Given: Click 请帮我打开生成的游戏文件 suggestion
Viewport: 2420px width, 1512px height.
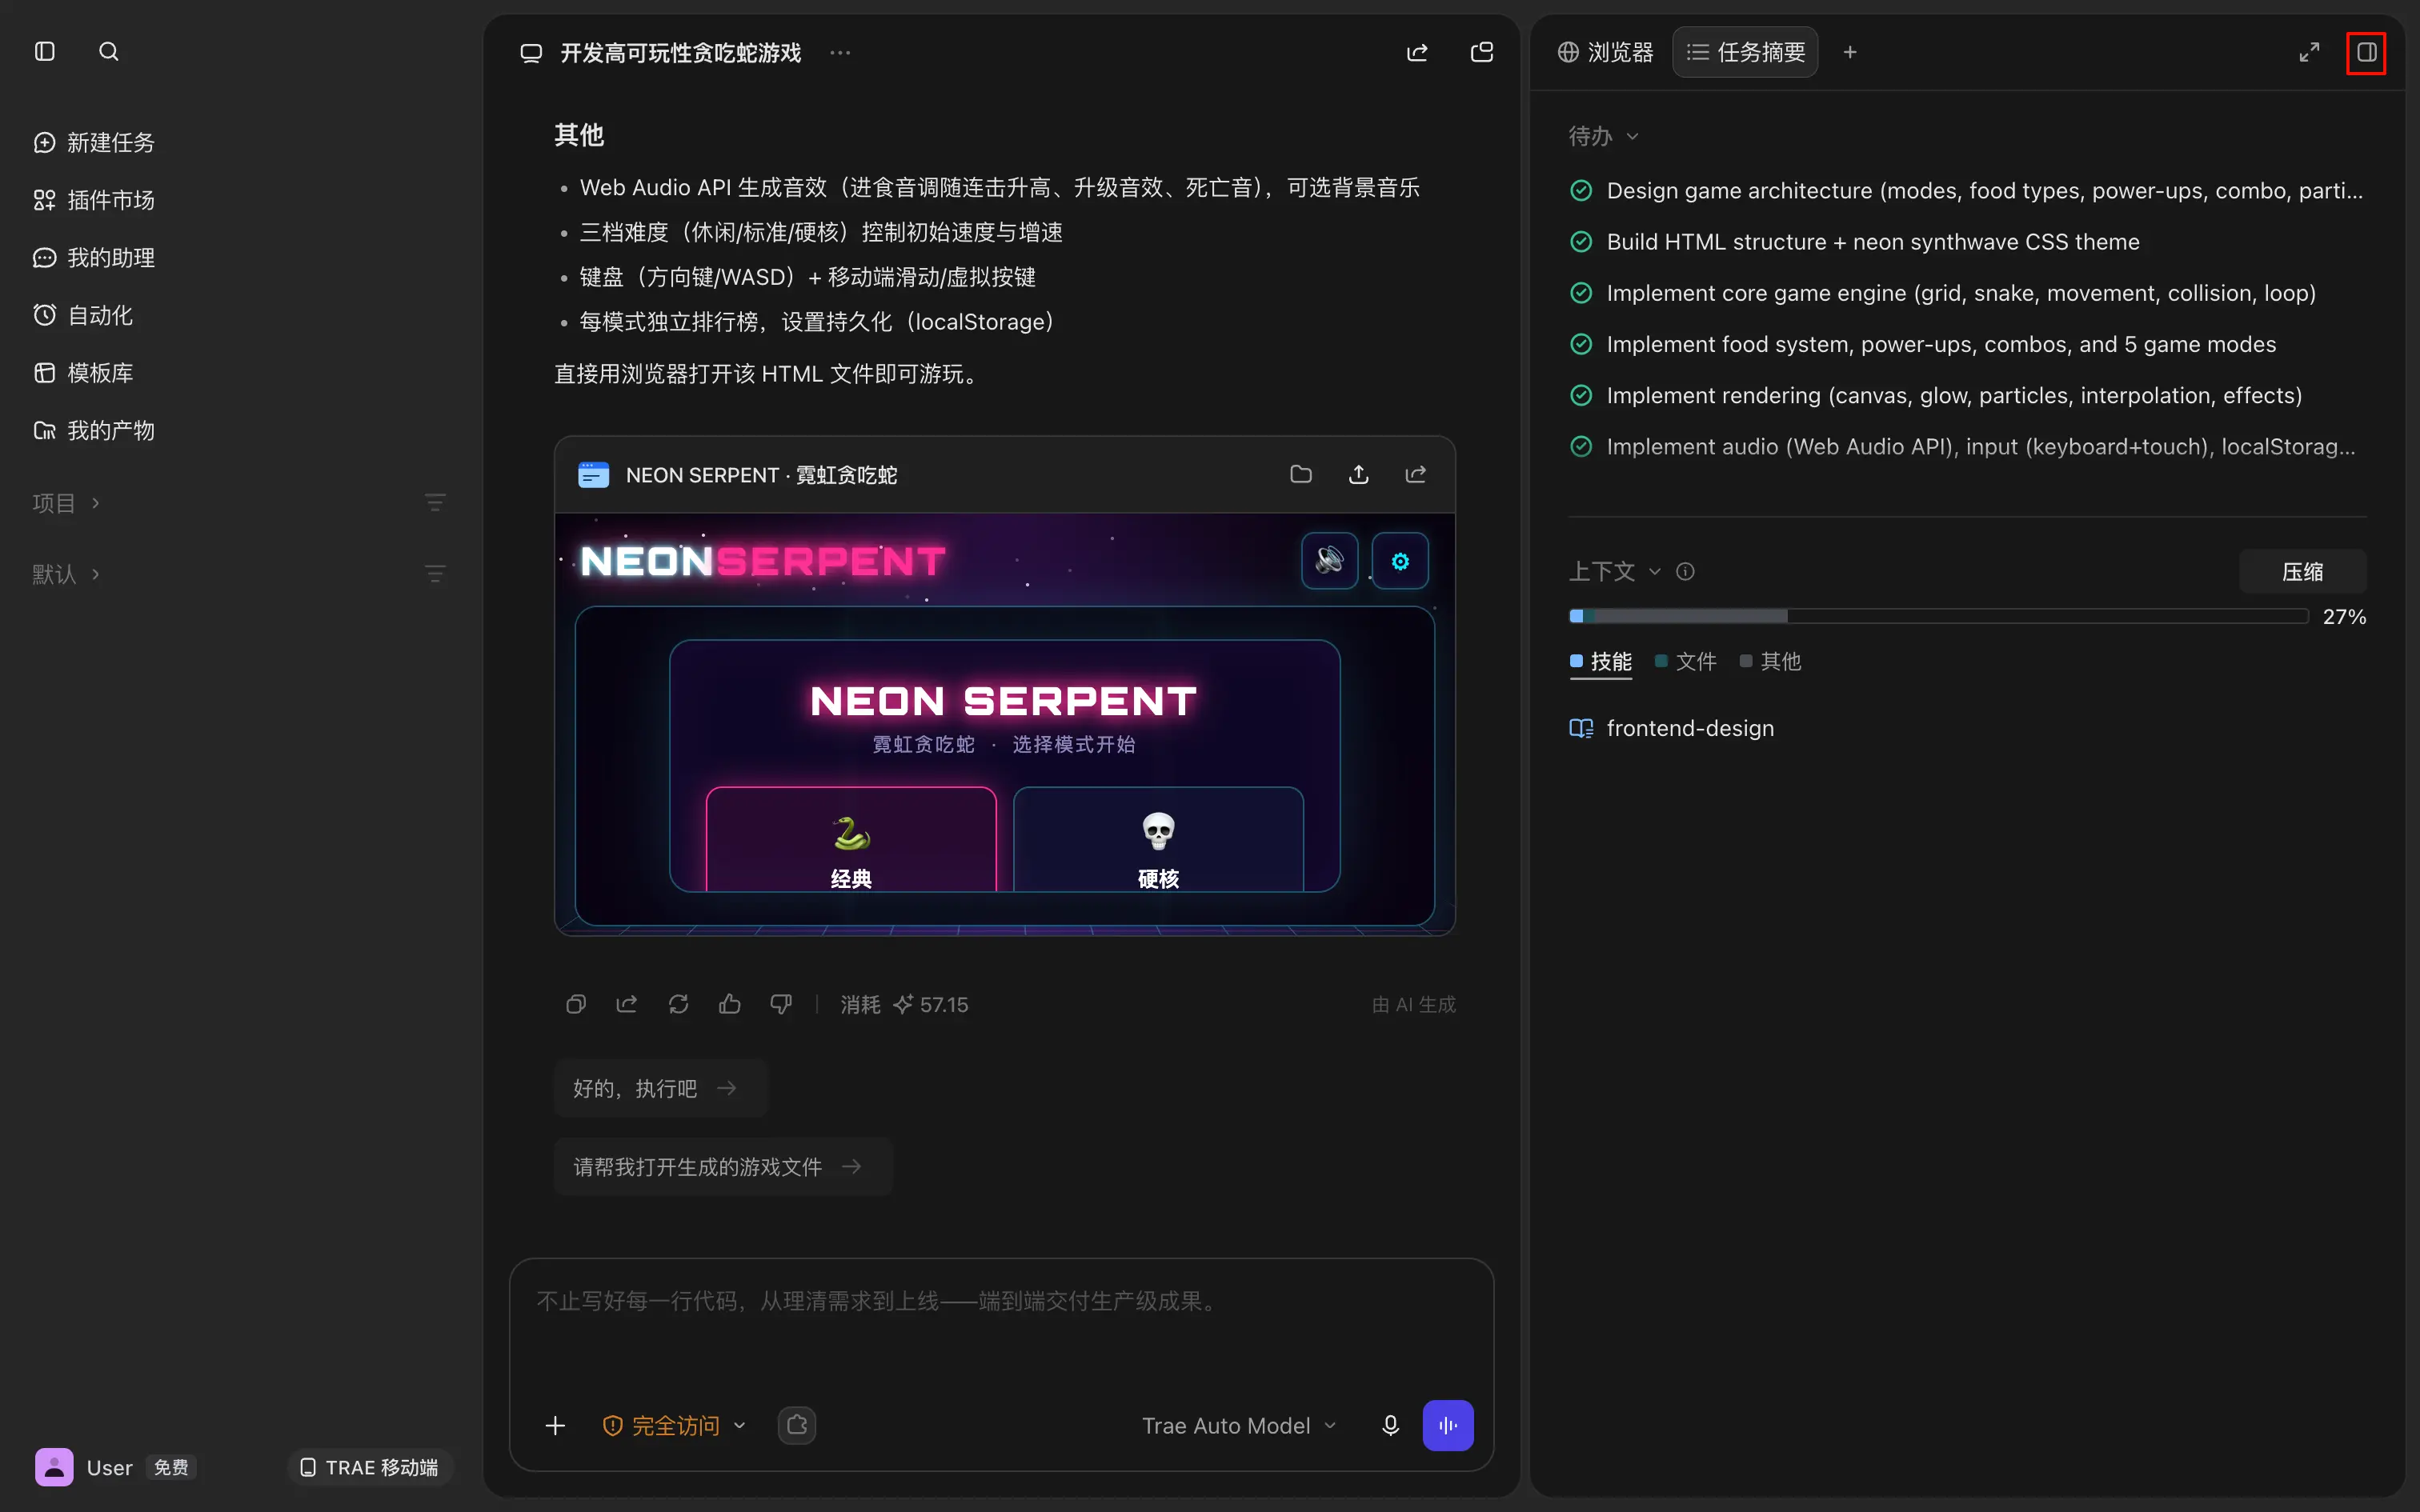Looking at the screenshot, I should (x=723, y=1166).
